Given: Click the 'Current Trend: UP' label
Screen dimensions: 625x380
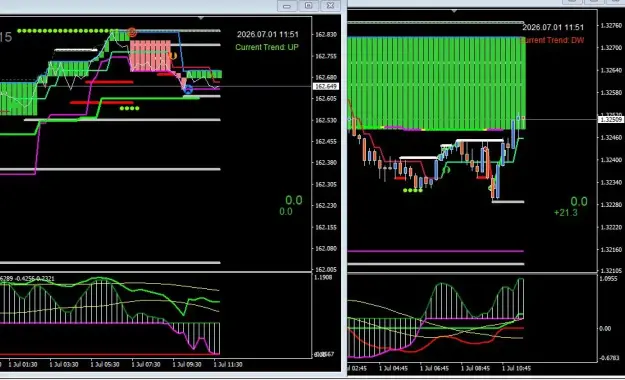Looking at the screenshot, I should click(x=267, y=47).
